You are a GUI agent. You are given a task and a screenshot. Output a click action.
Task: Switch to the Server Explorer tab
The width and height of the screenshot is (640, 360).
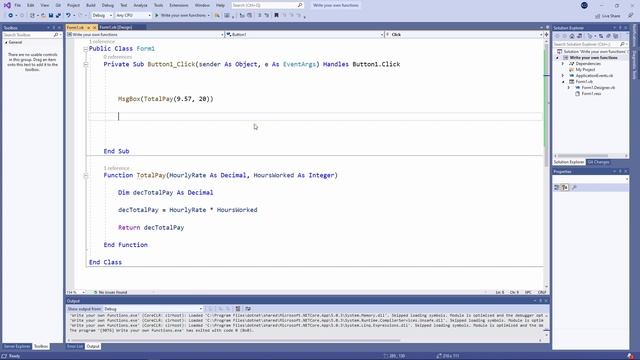17,346
